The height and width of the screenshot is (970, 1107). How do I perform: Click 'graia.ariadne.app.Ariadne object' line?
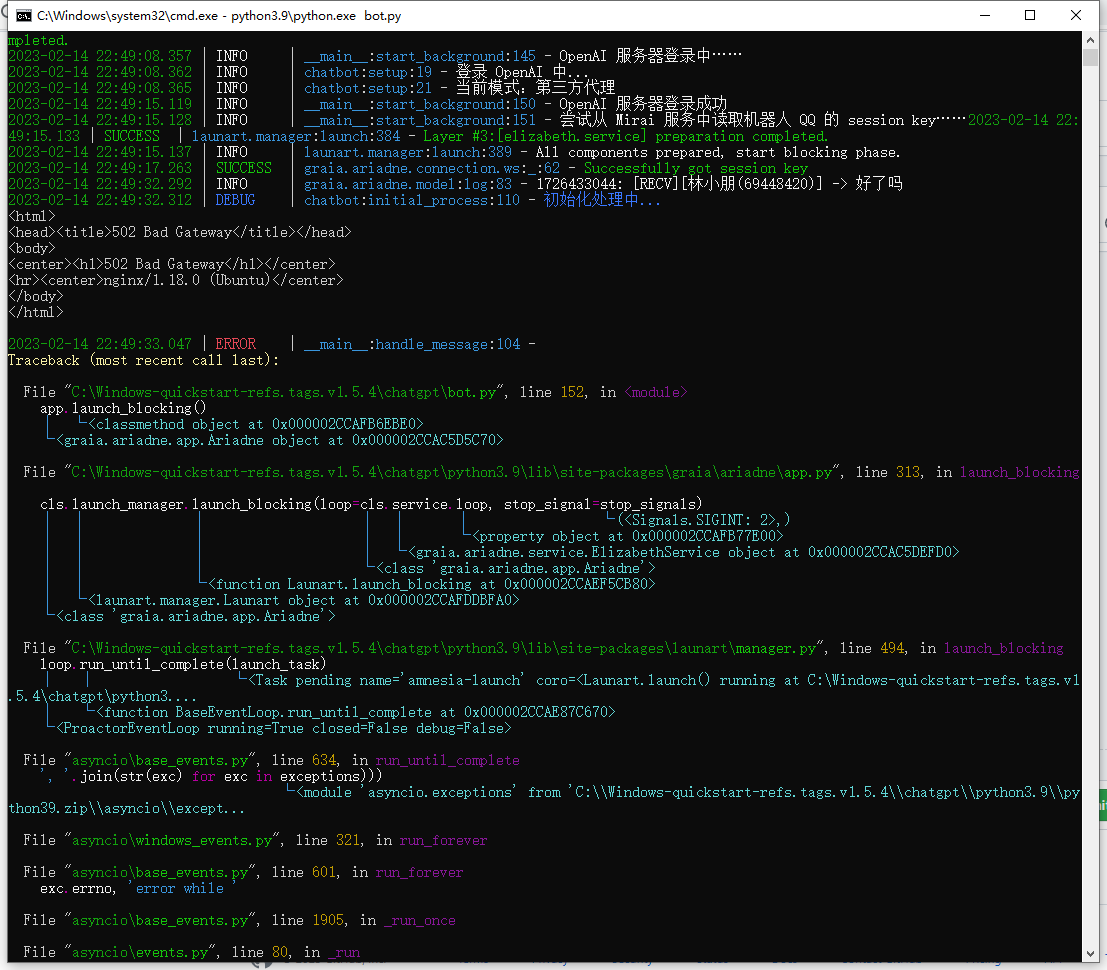(279, 440)
